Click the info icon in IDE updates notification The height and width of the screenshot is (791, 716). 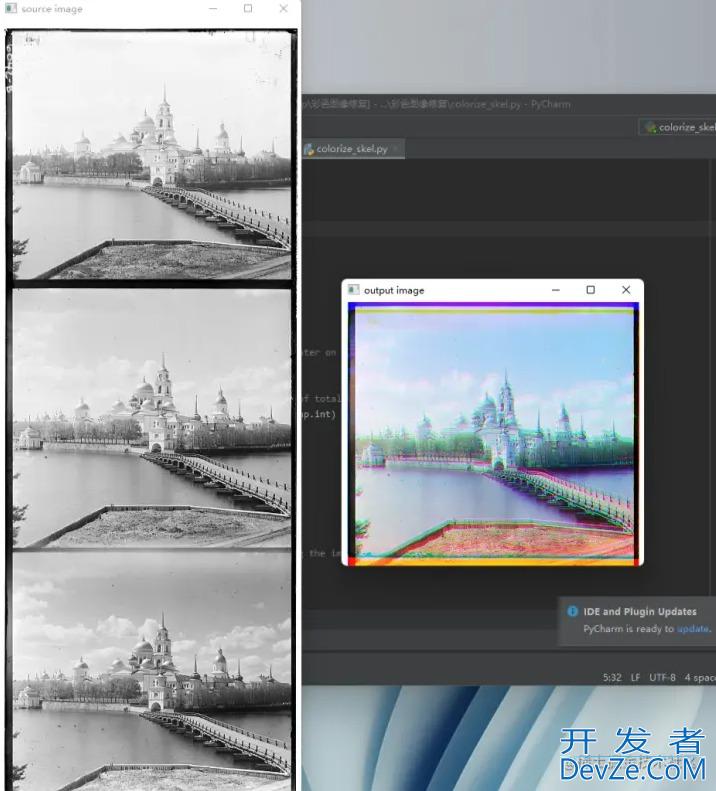click(572, 611)
